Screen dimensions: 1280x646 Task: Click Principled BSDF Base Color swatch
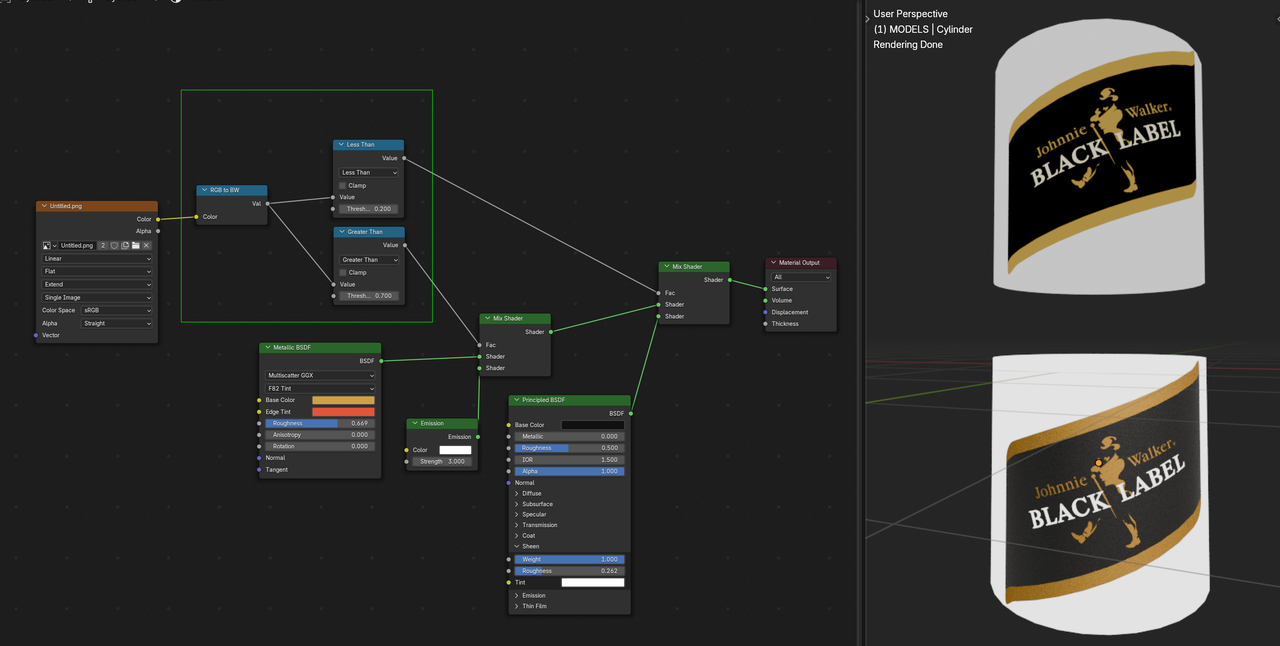coord(593,425)
